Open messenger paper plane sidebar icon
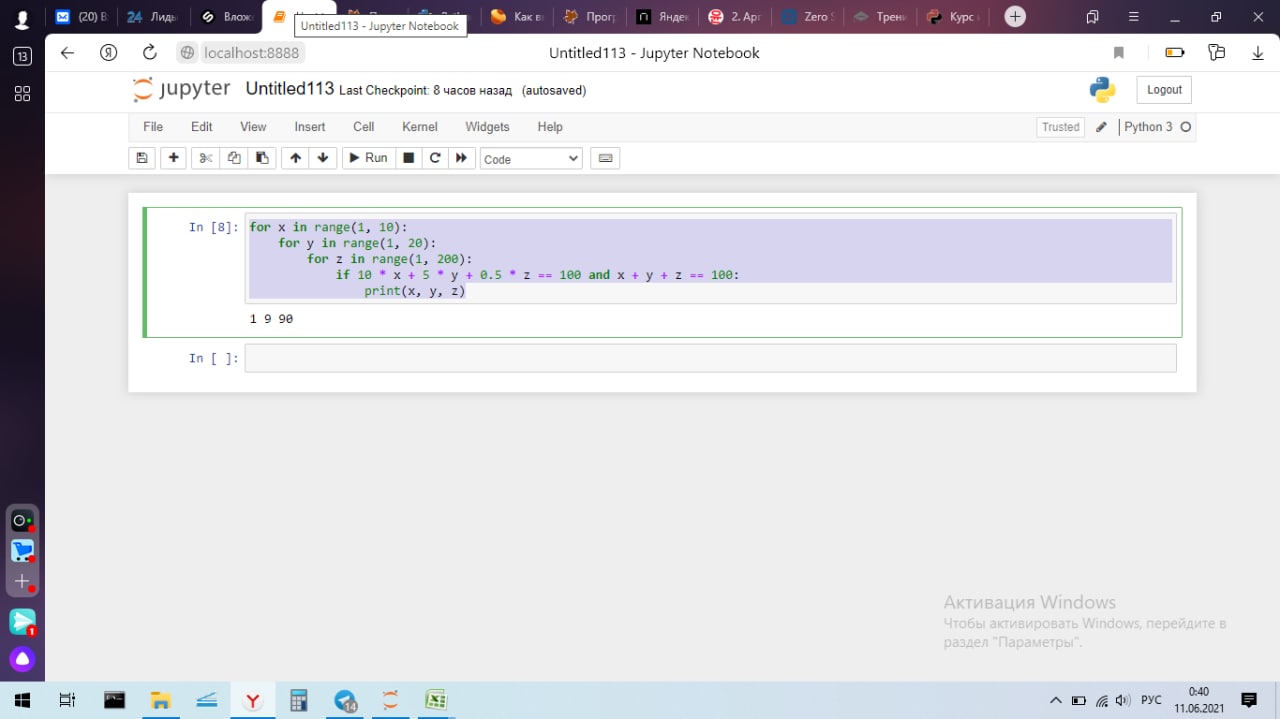Image resolution: width=1280 pixels, height=719 pixels. tap(22, 621)
